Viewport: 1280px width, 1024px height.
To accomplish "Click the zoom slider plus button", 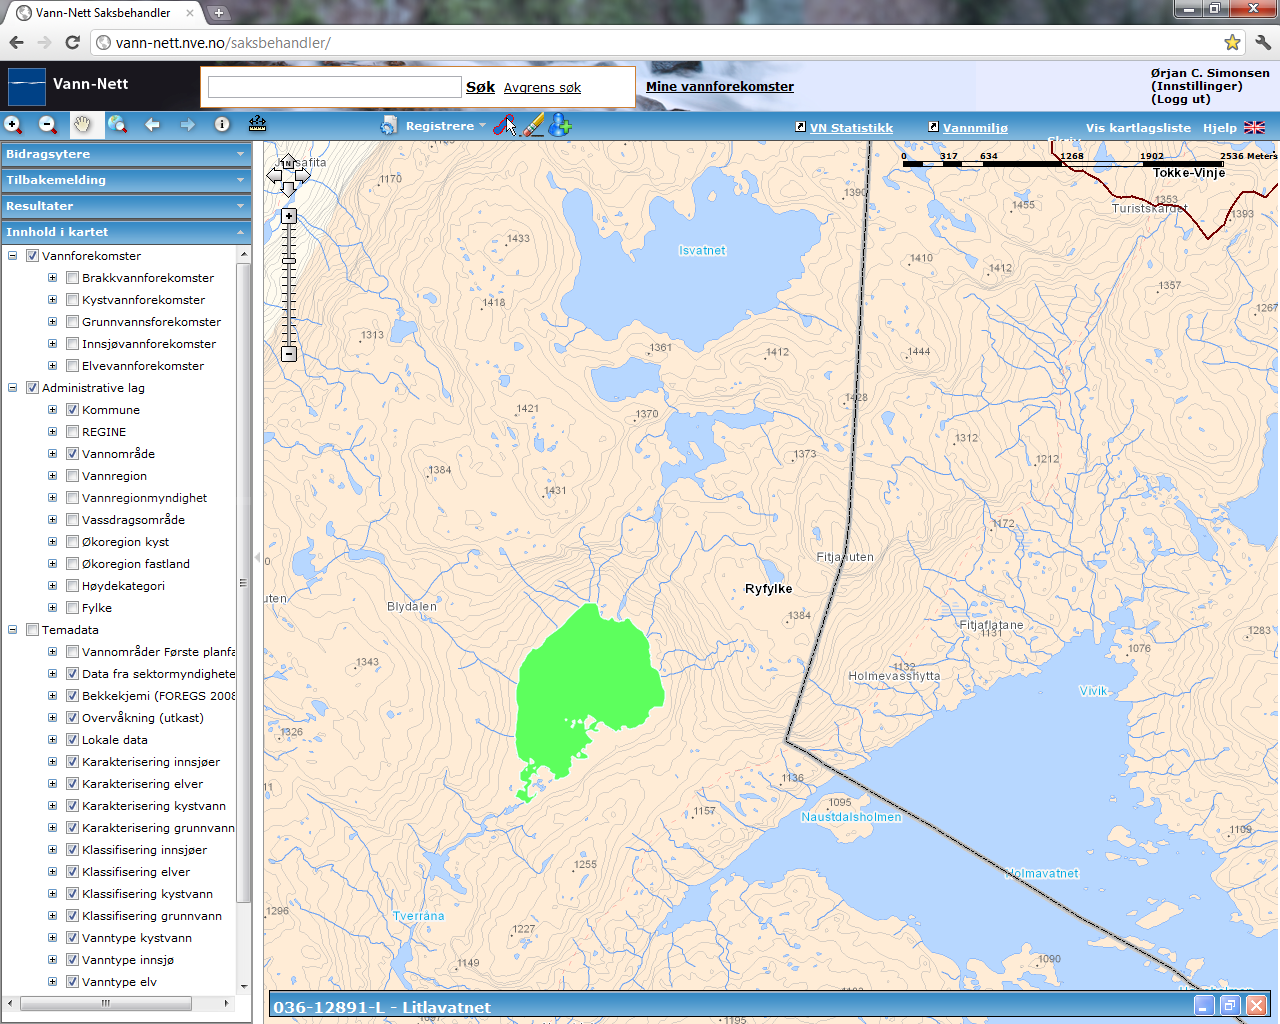I will click(x=289, y=216).
